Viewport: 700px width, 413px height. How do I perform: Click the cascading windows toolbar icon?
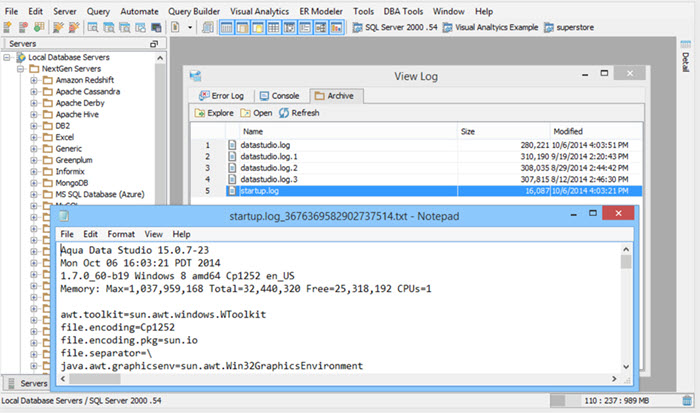click(x=208, y=27)
